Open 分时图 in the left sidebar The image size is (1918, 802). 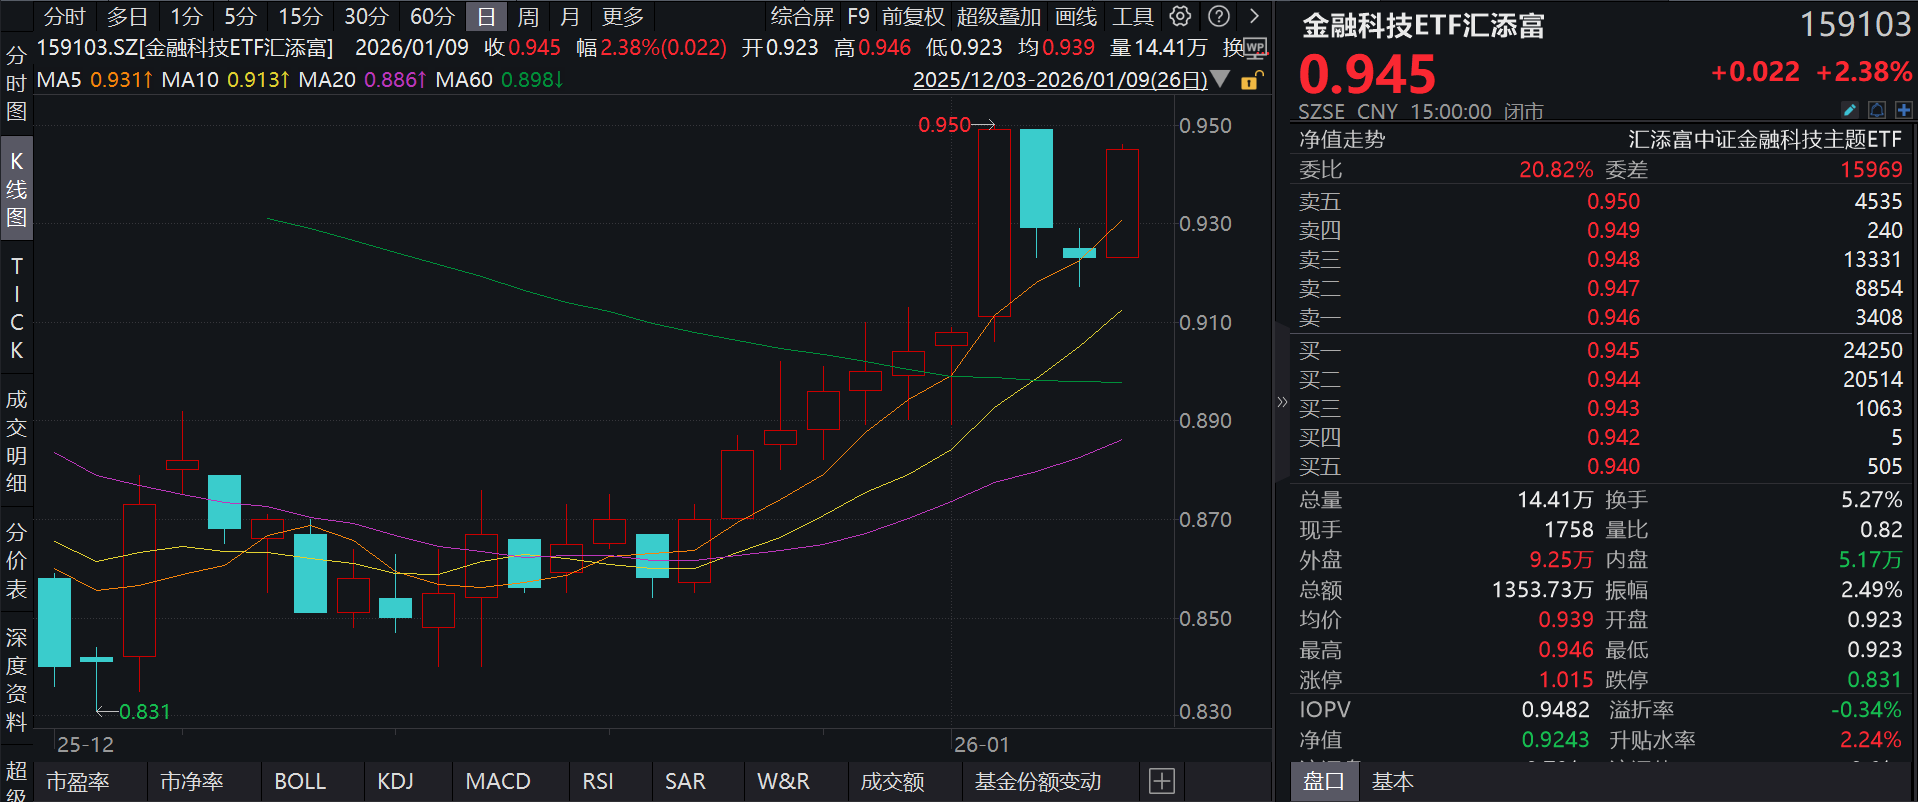click(16, 83)
